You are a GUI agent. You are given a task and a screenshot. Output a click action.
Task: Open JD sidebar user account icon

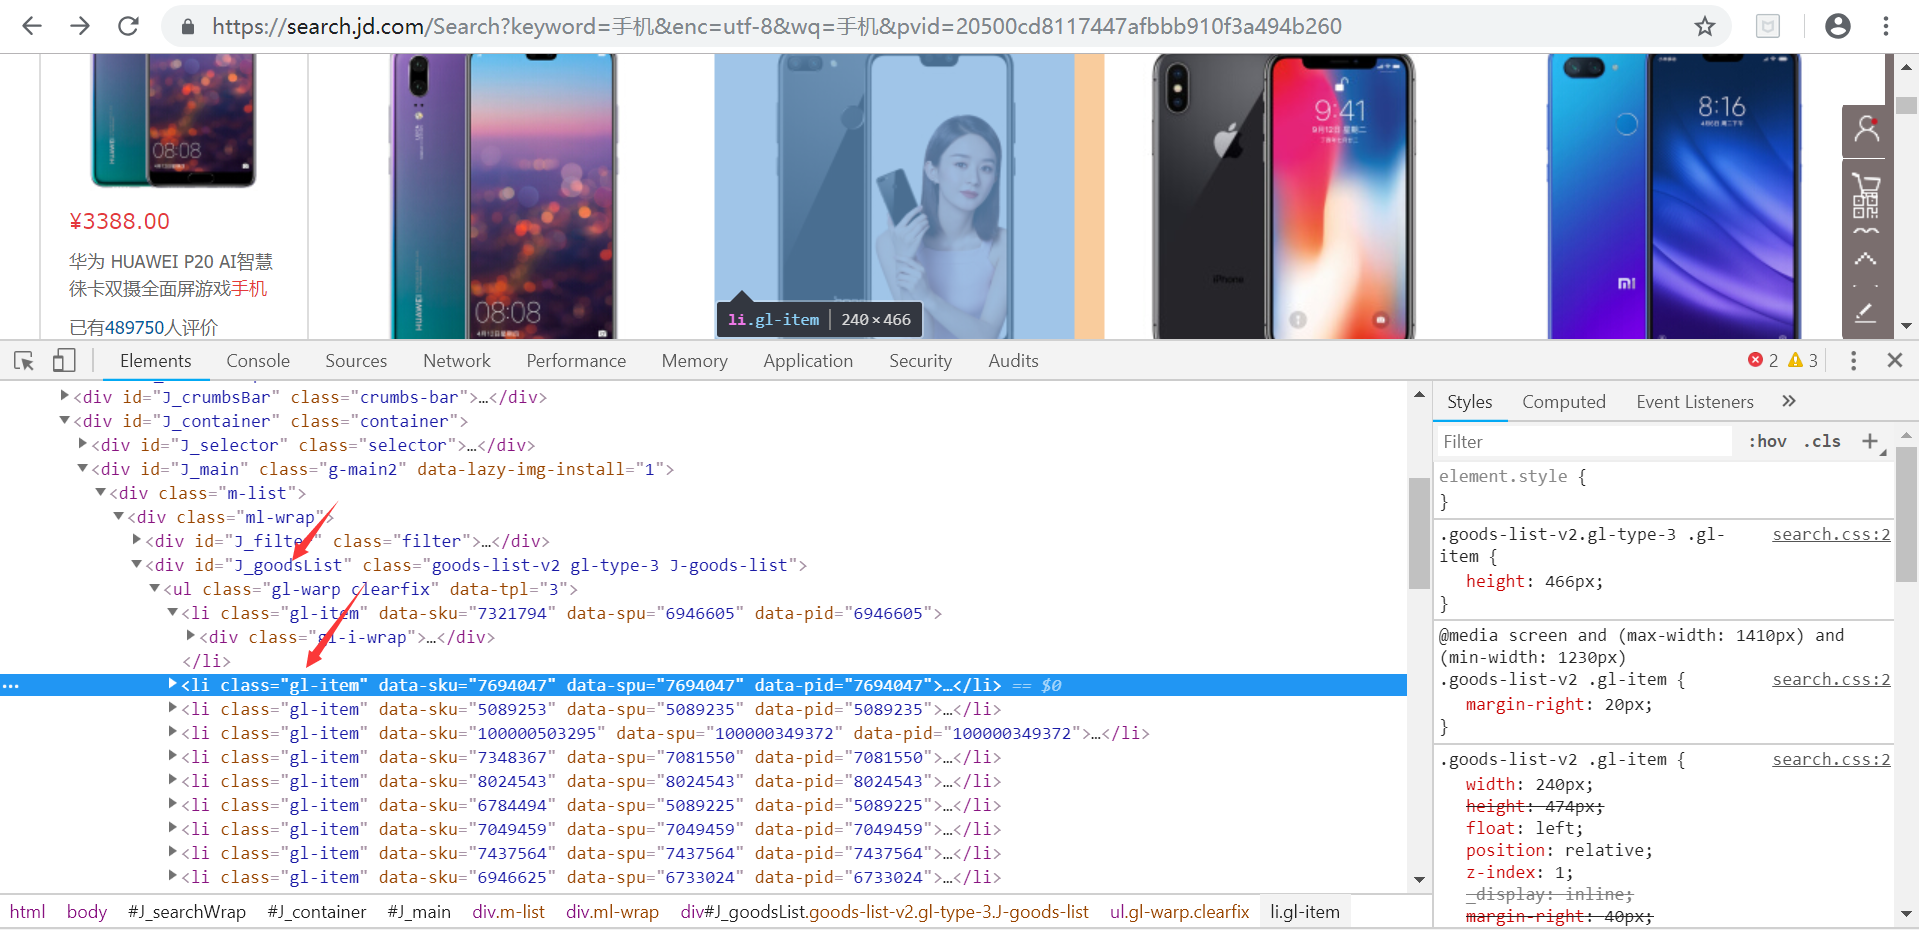[1866, 130]
